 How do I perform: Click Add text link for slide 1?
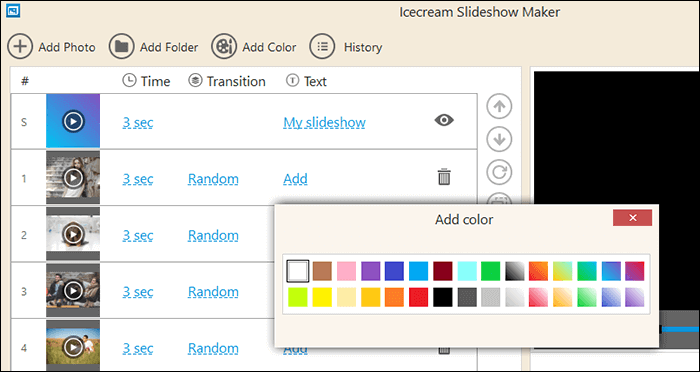pos(296,179)
